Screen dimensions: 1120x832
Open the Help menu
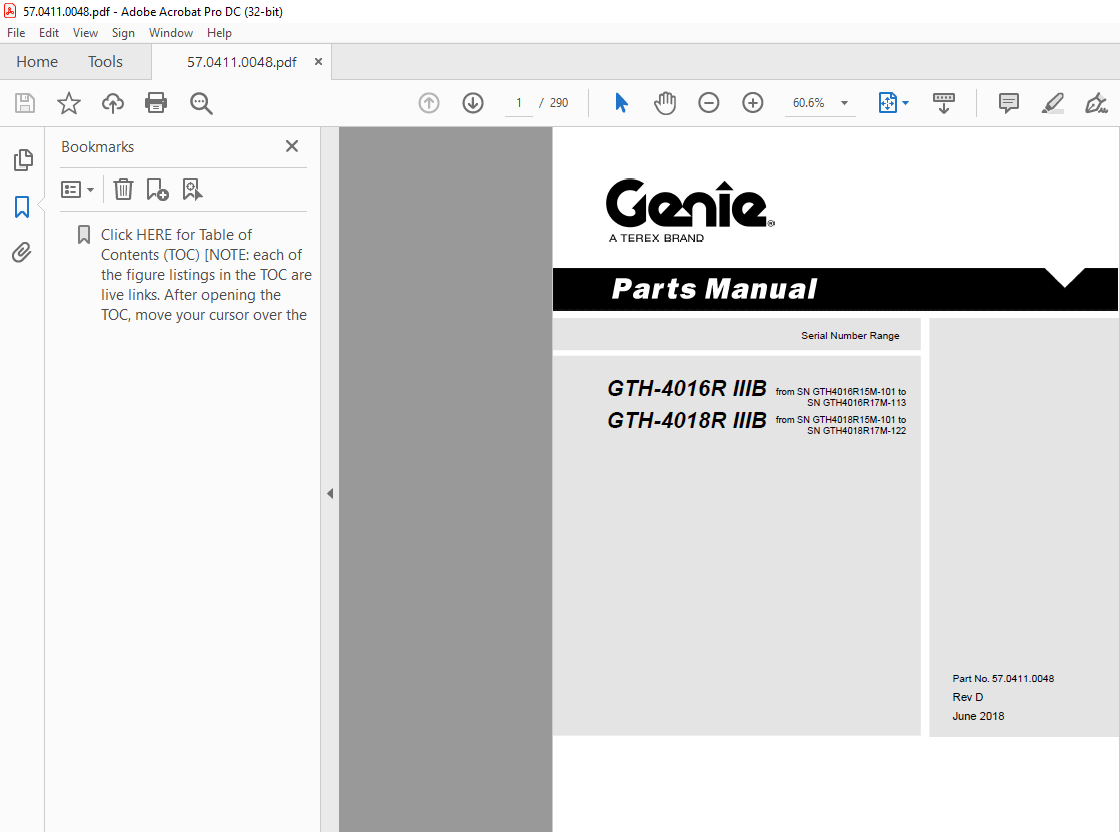(x=219, y=33)
